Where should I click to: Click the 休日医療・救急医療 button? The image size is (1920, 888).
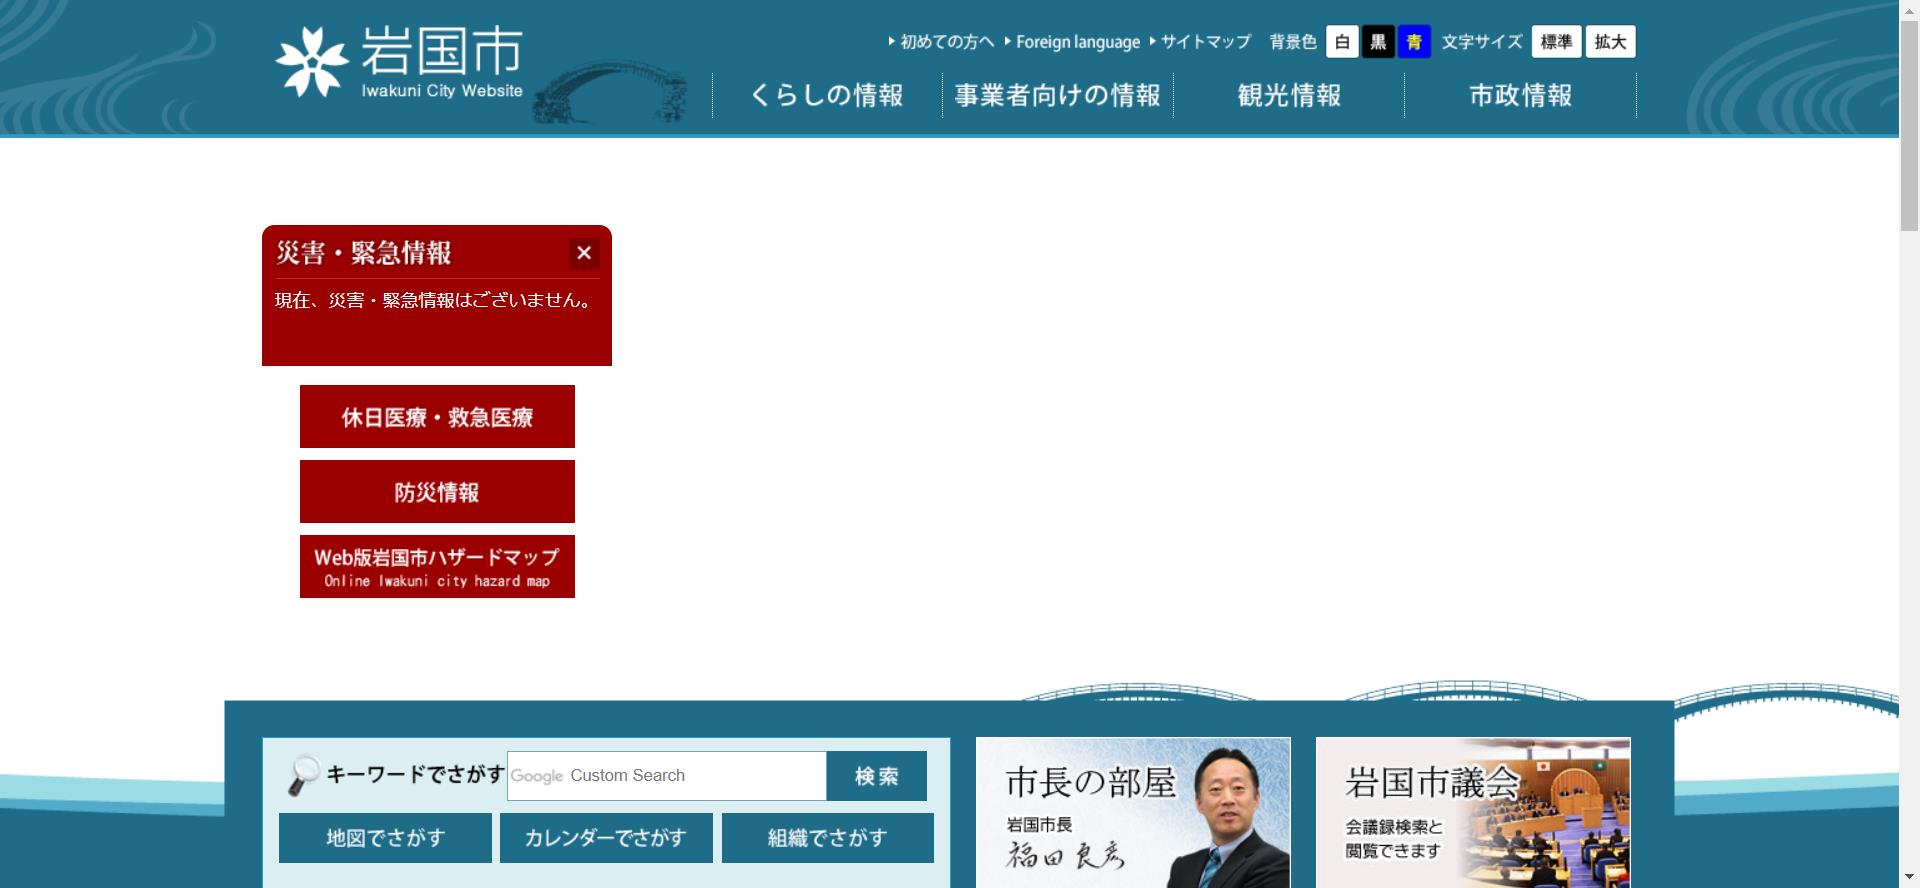click(437, 417)
